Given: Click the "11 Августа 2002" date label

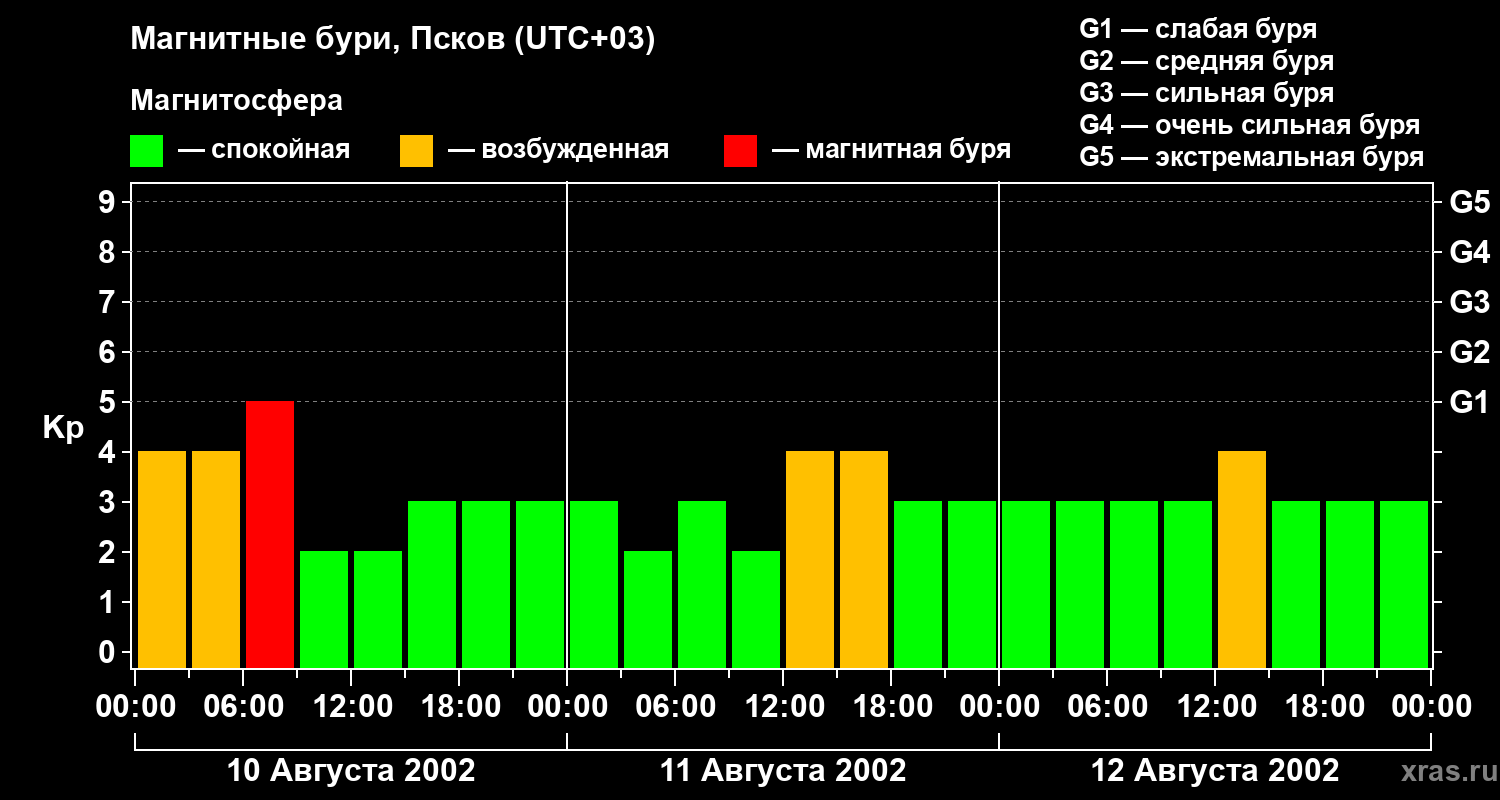Looking at the screenshot, I should (x=783, y=771).
